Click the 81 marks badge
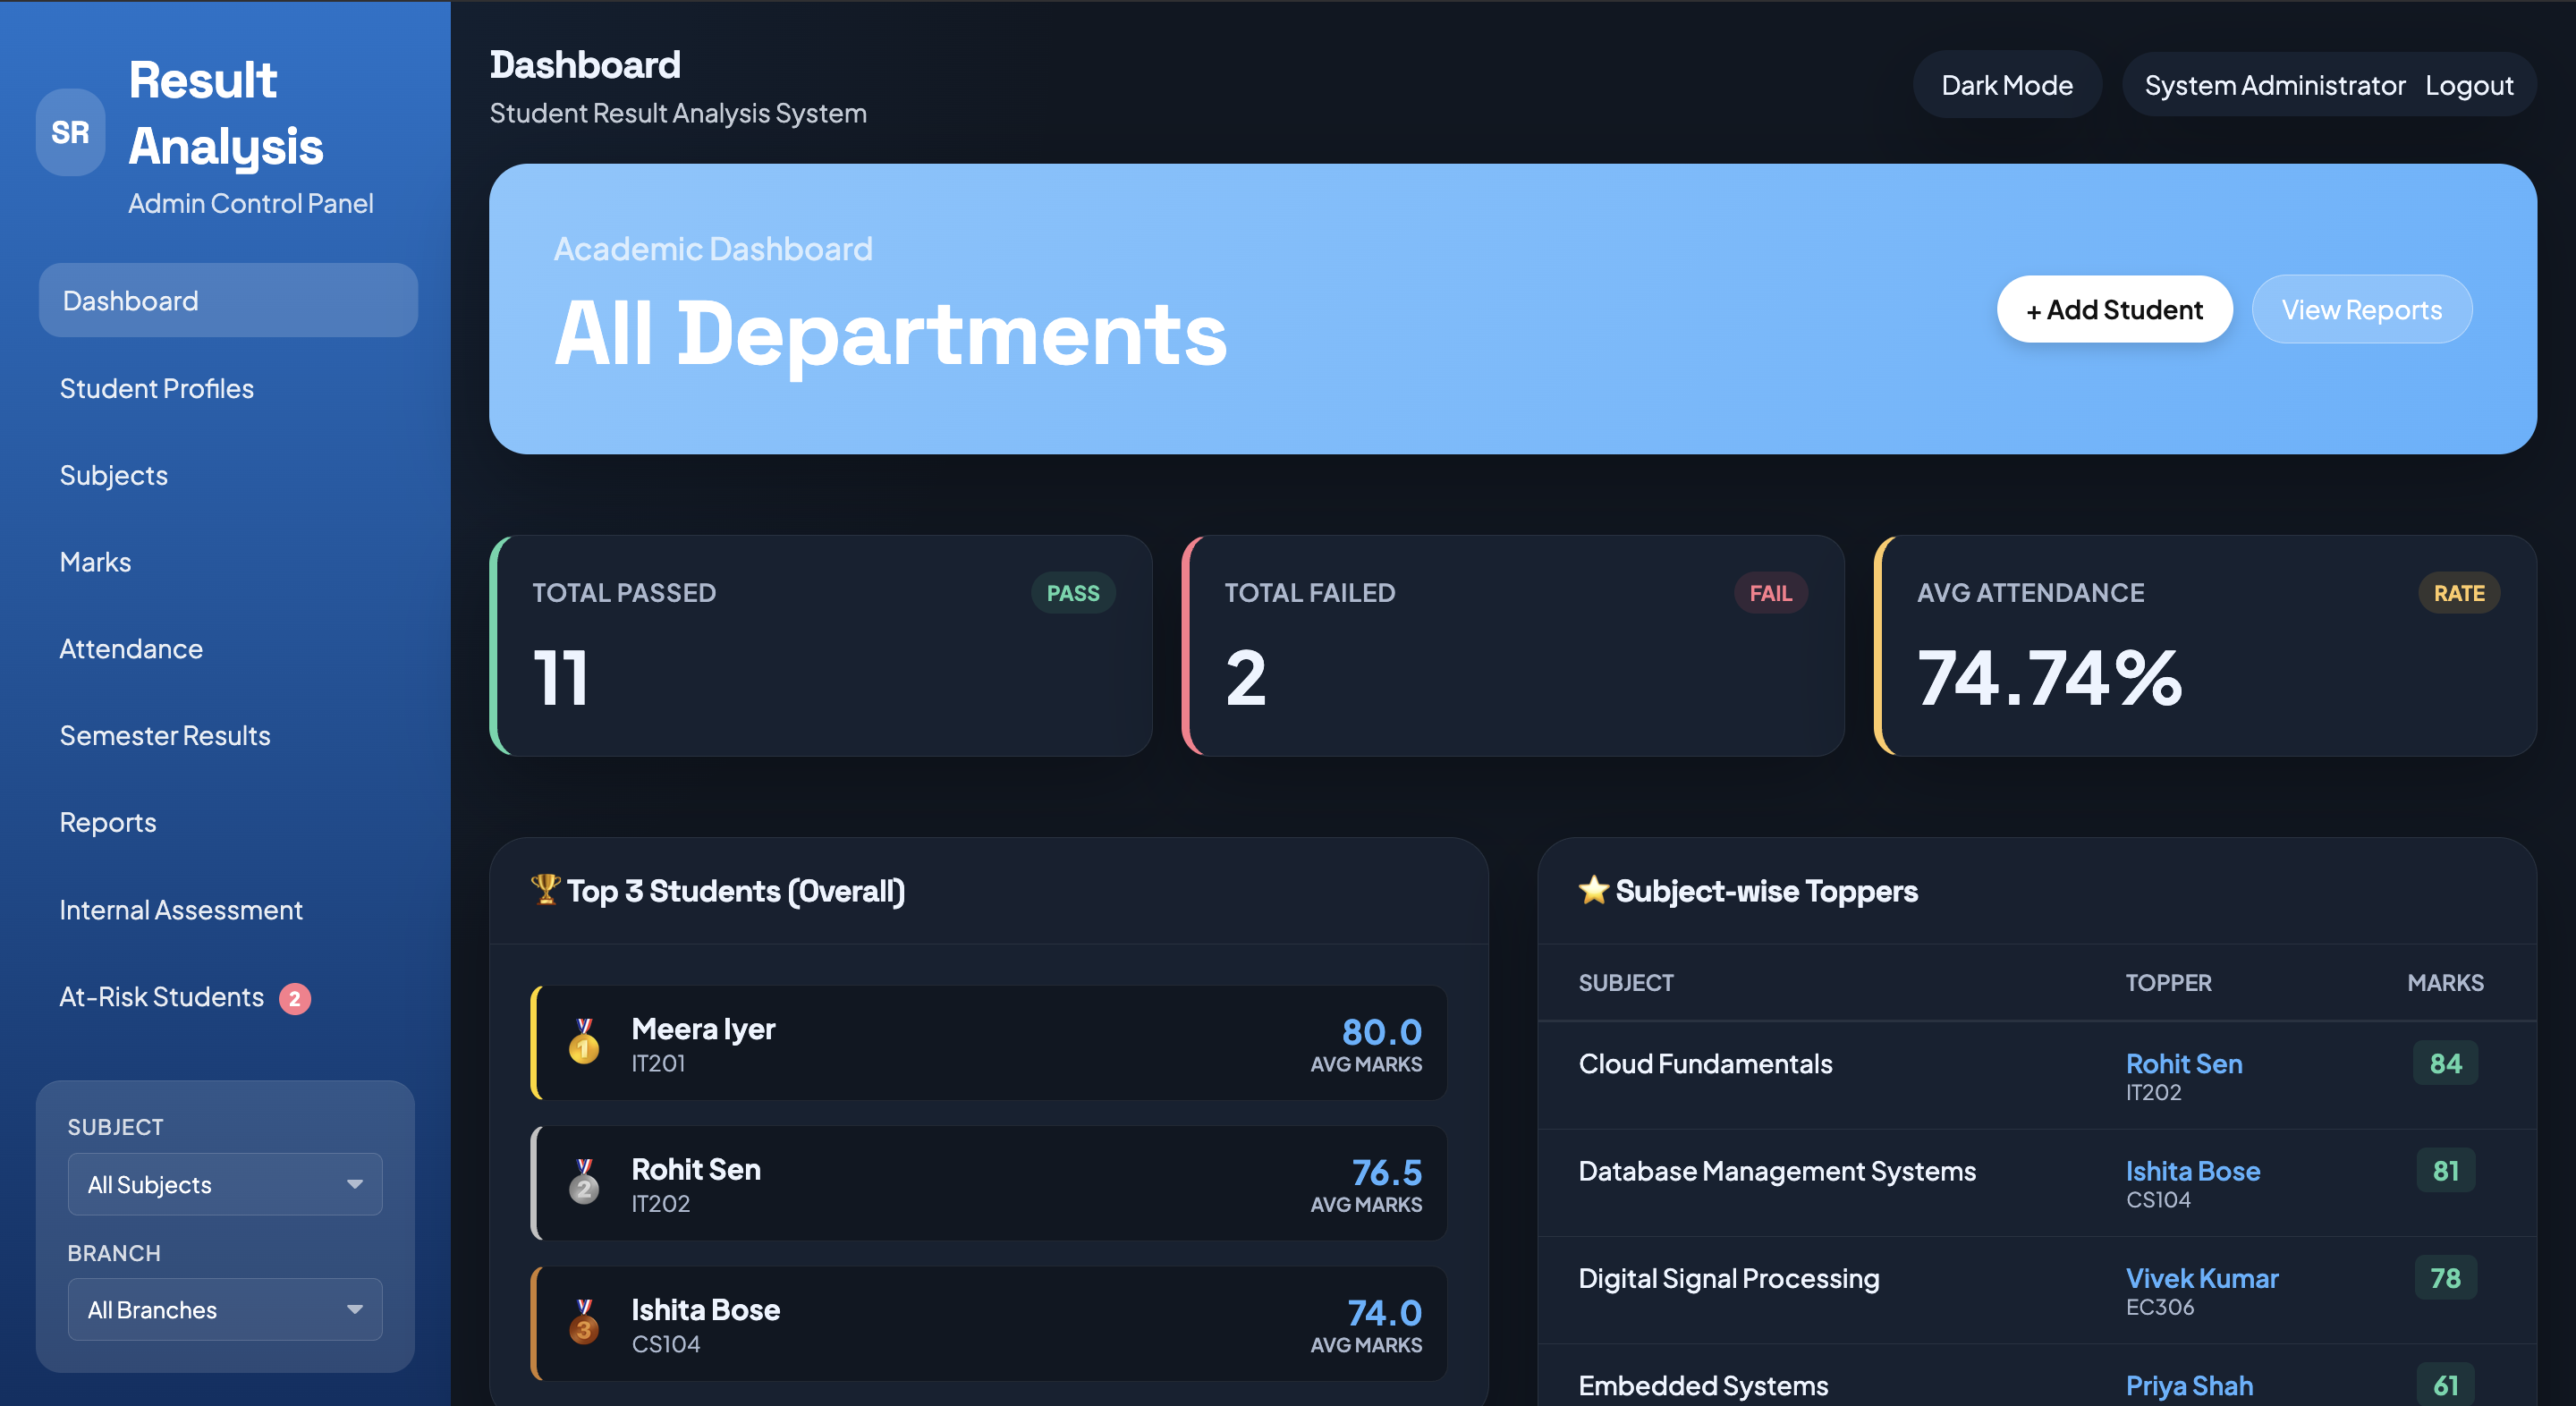The image size is (2576, 1406). click(x=2445, y=1170)
